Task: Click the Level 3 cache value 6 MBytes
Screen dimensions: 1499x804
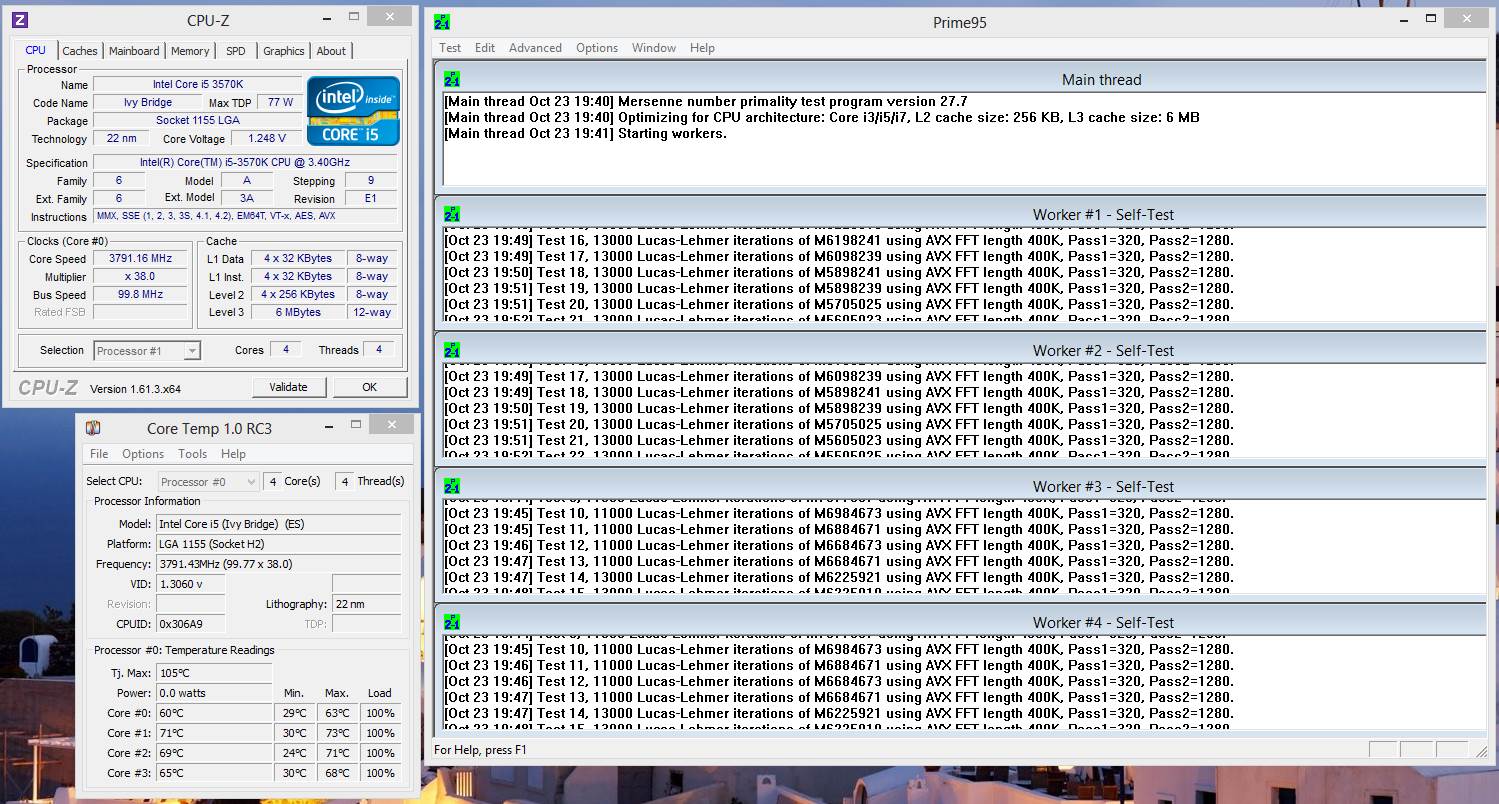Action: [x=299, y=312]
